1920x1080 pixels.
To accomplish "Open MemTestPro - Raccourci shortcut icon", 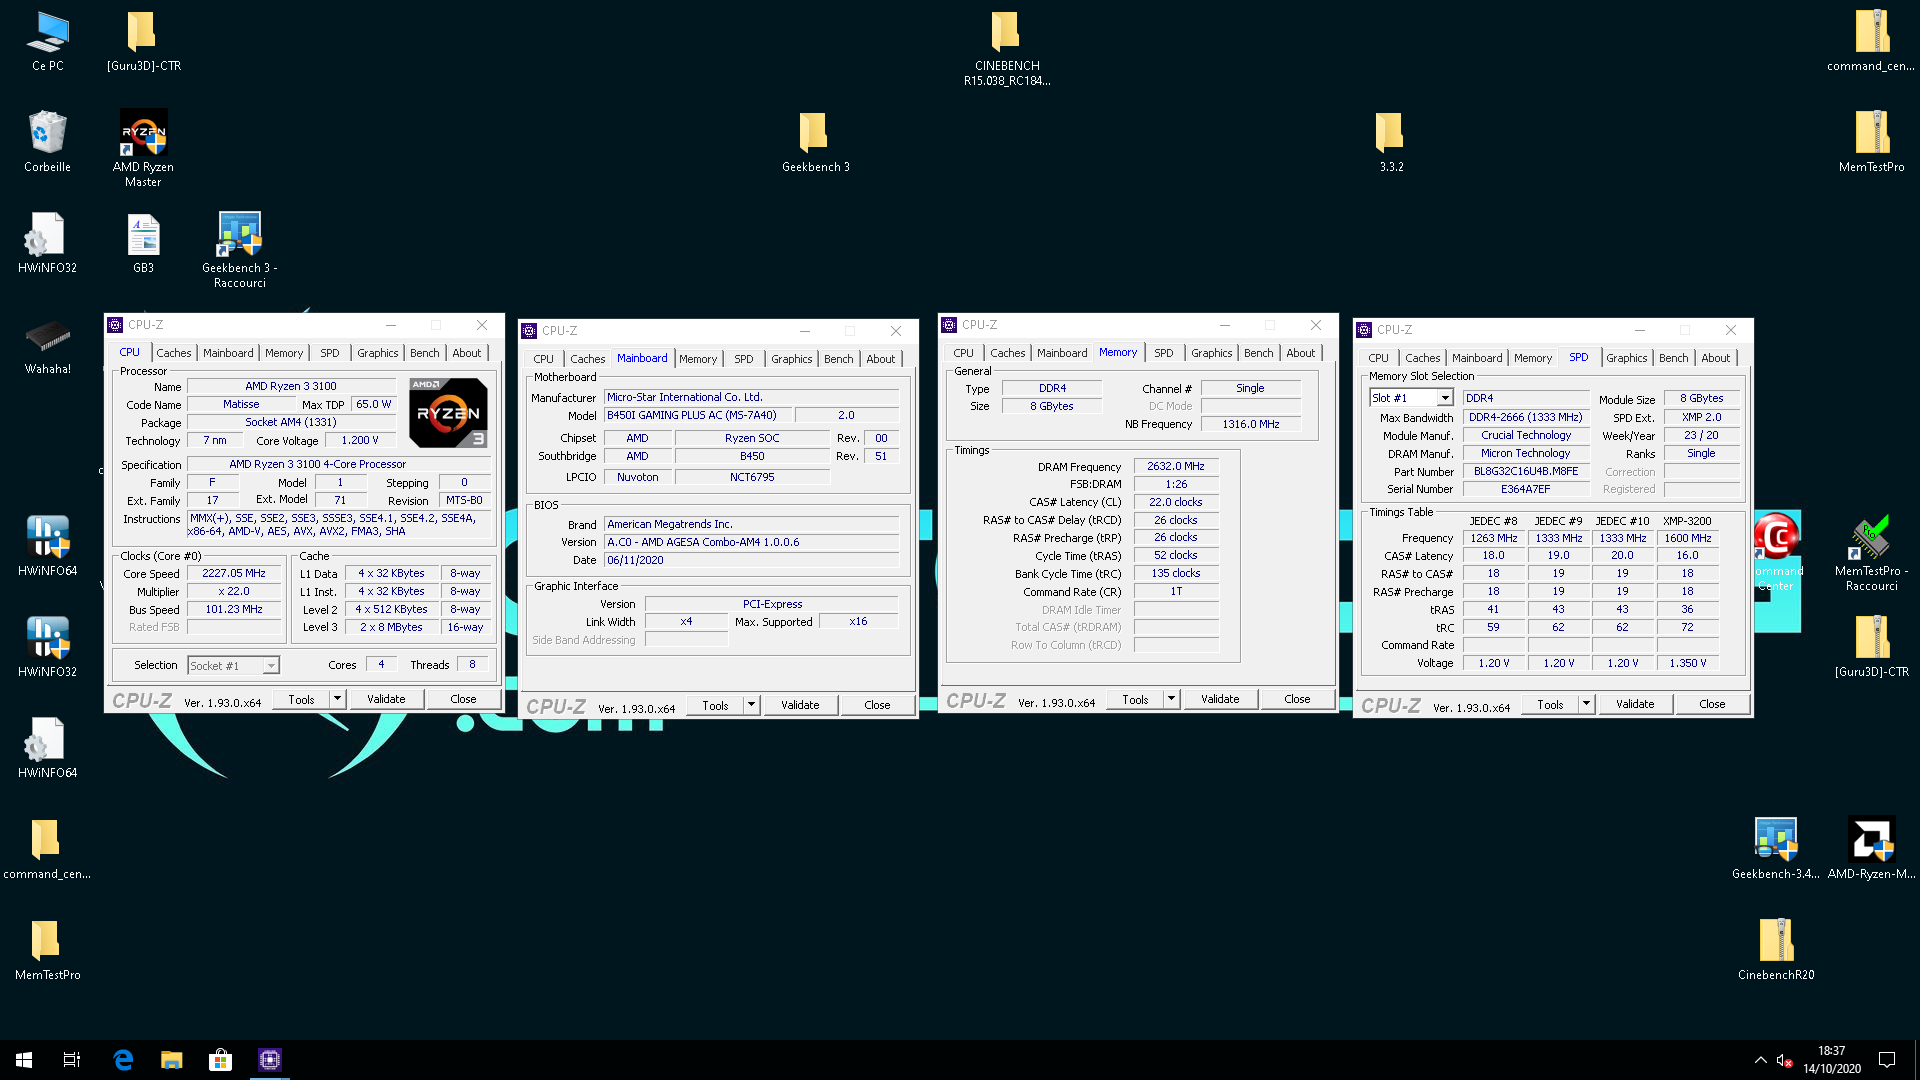I will coord(1872,553).
